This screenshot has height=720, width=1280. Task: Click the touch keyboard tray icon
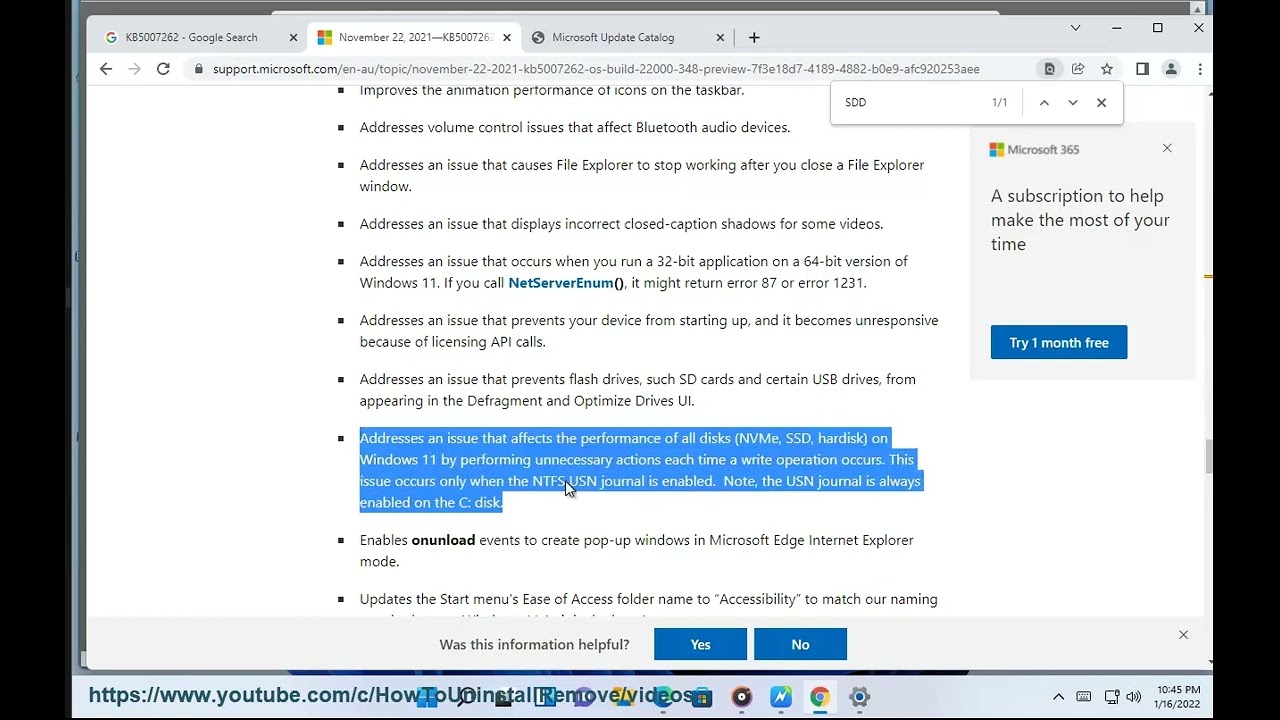[x=1084, y=697]
